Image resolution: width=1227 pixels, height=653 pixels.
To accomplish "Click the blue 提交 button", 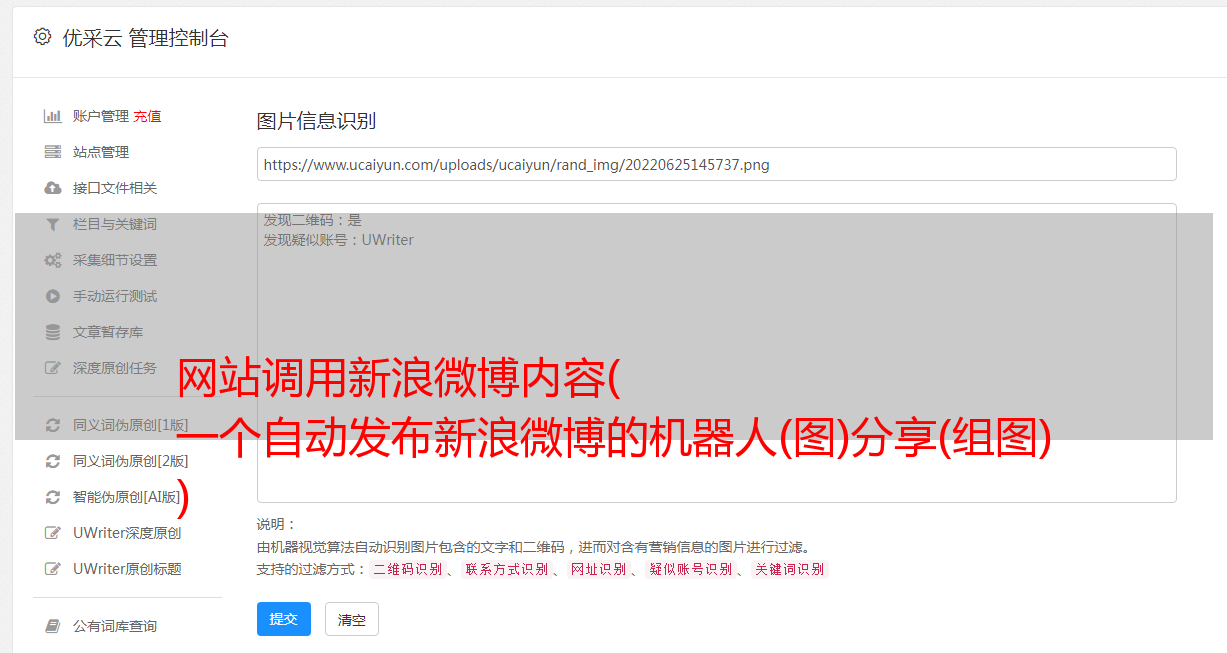I will coord(284,619).
